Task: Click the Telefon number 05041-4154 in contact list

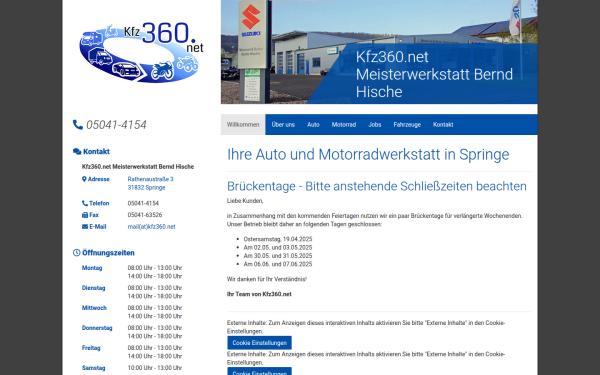Action: click(143, 203)
